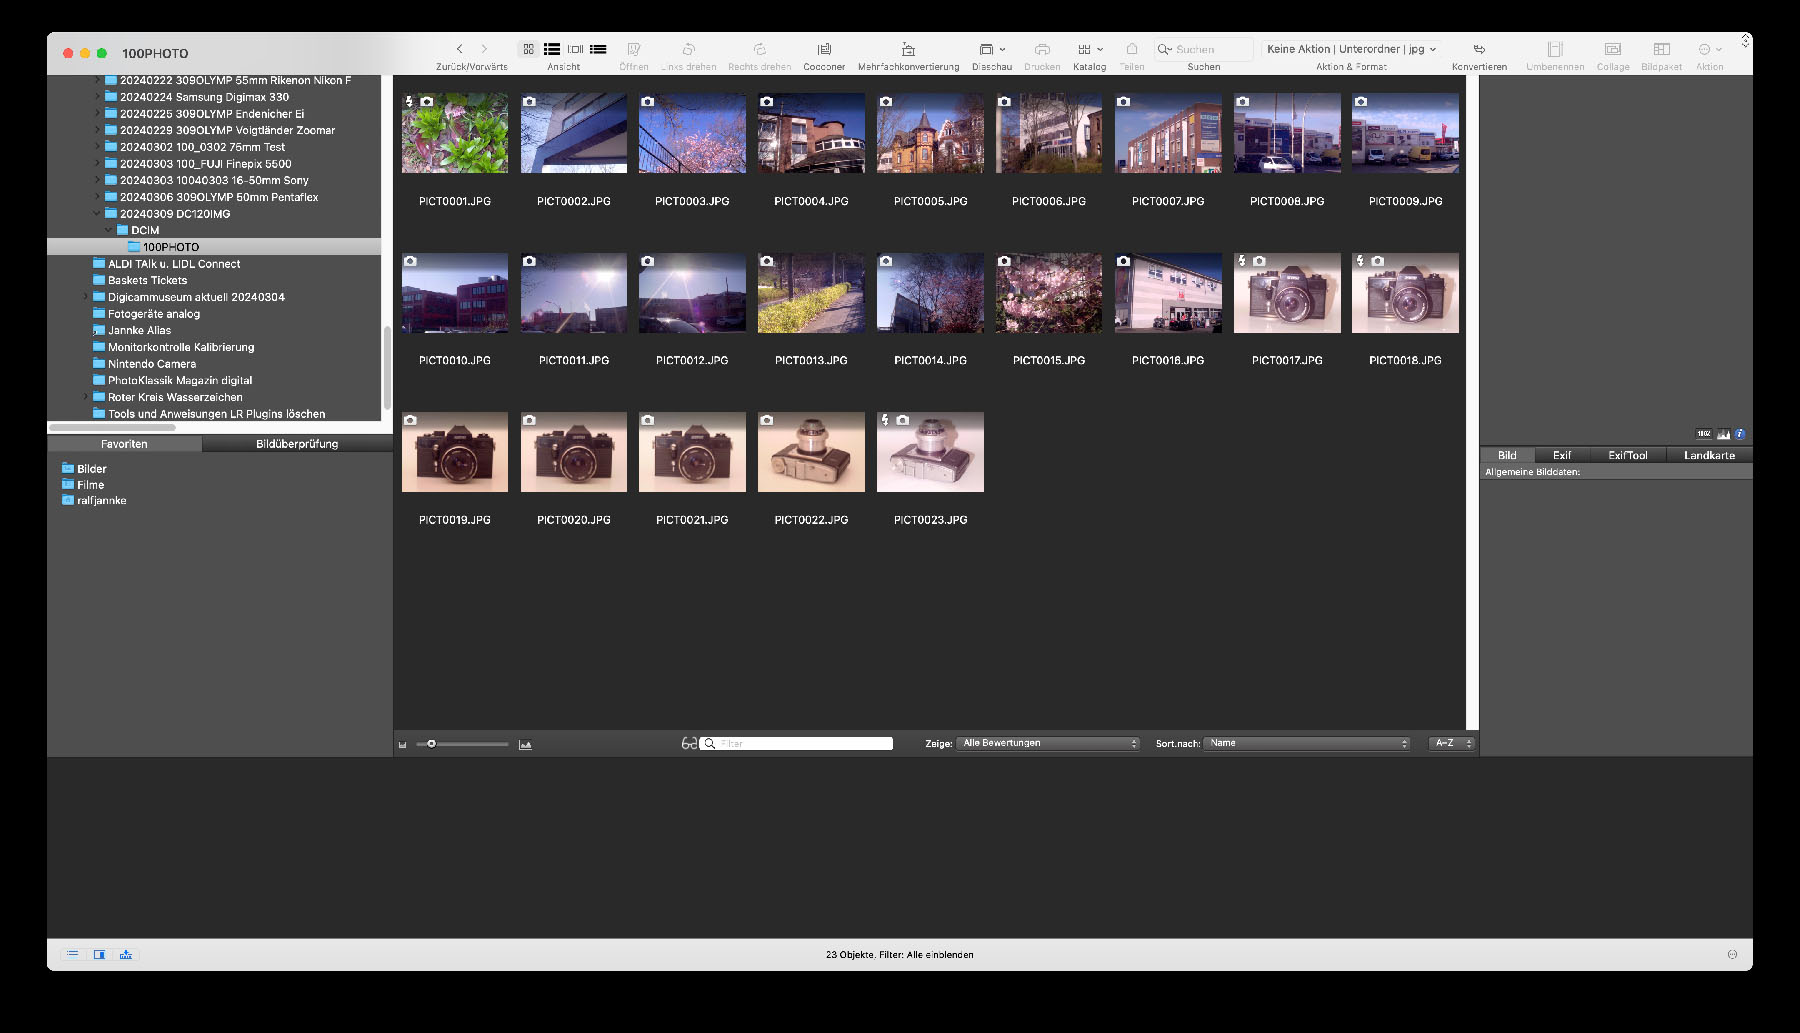The width and height of the screenshot is (1800, 1033).
Task: Open the ralfjannke favorite folder
Action: (x=94, y=501)
